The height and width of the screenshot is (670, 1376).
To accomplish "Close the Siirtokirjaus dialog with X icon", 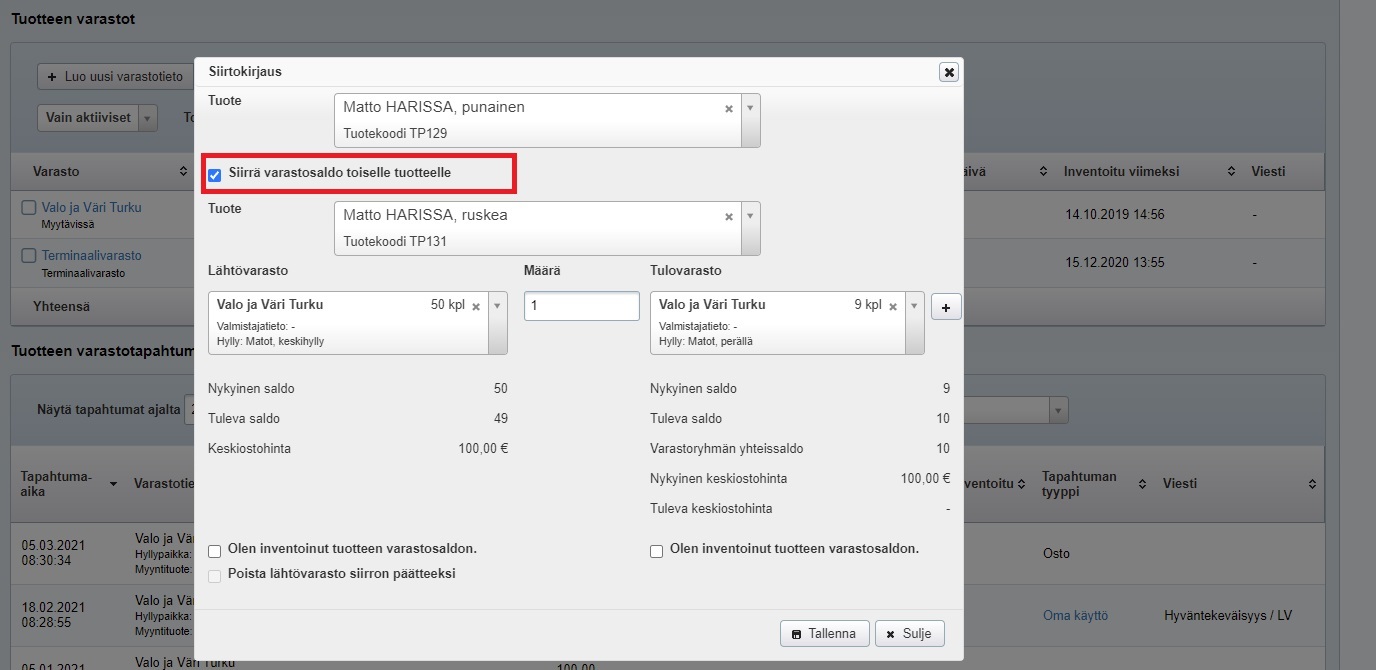I will point(949,72).
